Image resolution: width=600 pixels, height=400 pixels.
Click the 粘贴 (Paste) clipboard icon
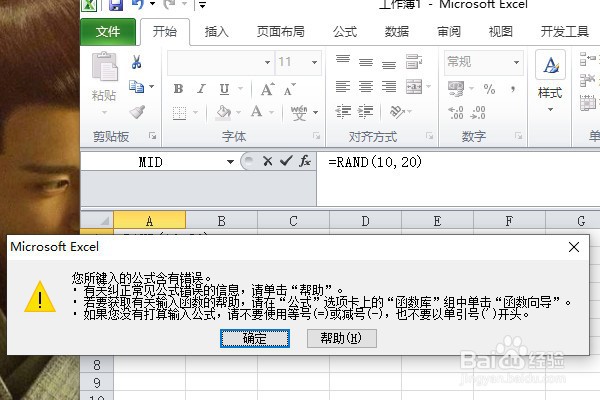click(x=104, y=67)
